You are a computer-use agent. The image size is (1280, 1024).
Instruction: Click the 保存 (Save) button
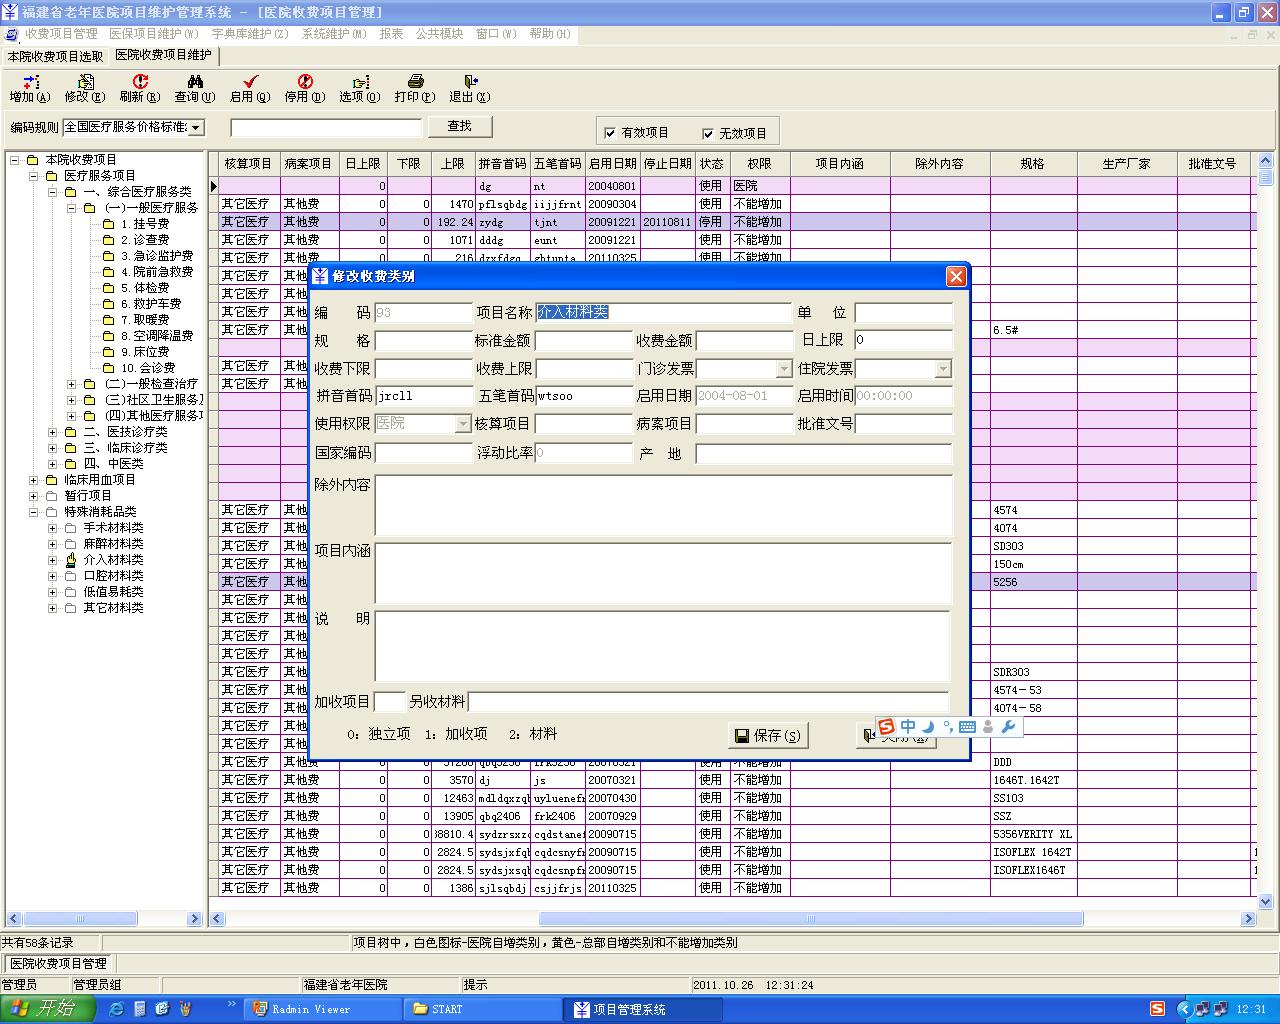click(767, 736)
